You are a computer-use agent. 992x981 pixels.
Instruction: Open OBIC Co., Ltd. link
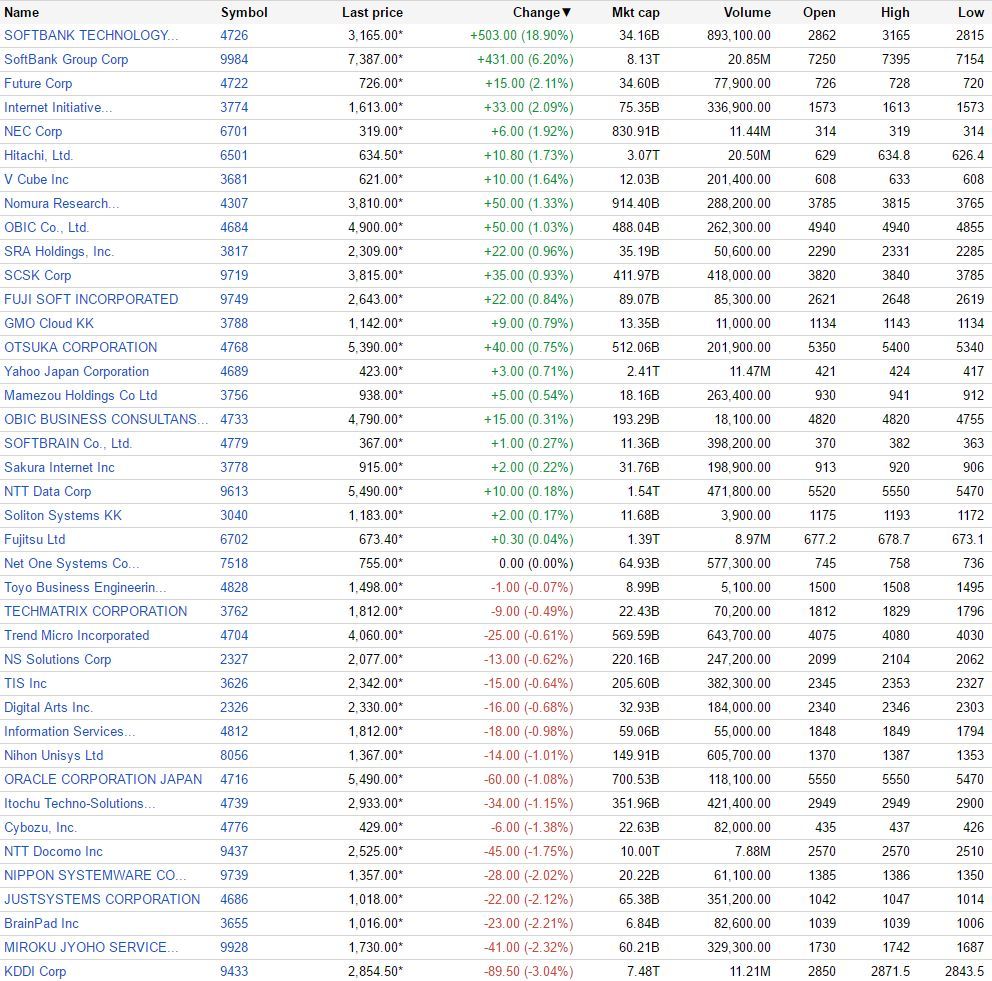(46, 228)
